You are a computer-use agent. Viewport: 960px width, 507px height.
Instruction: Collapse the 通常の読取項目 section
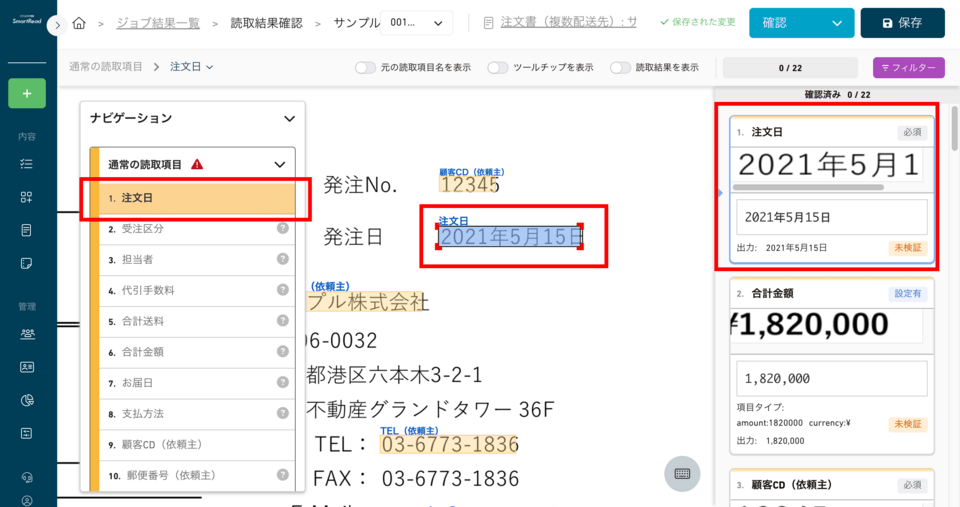(x=280, y=165)
